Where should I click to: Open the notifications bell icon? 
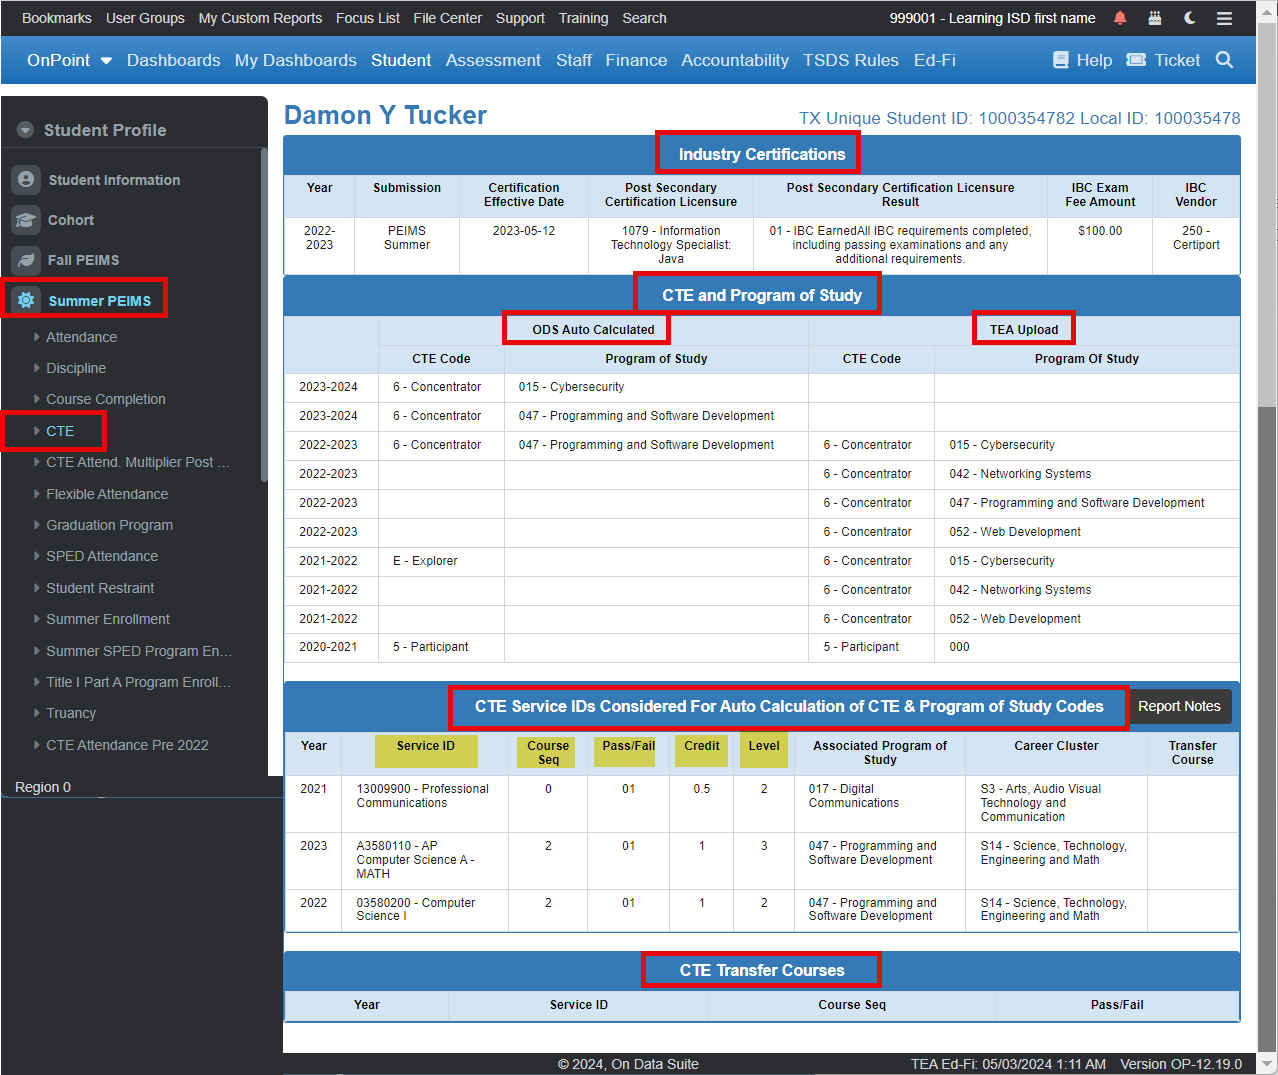pyautogui.click(x=1119, y=17)
